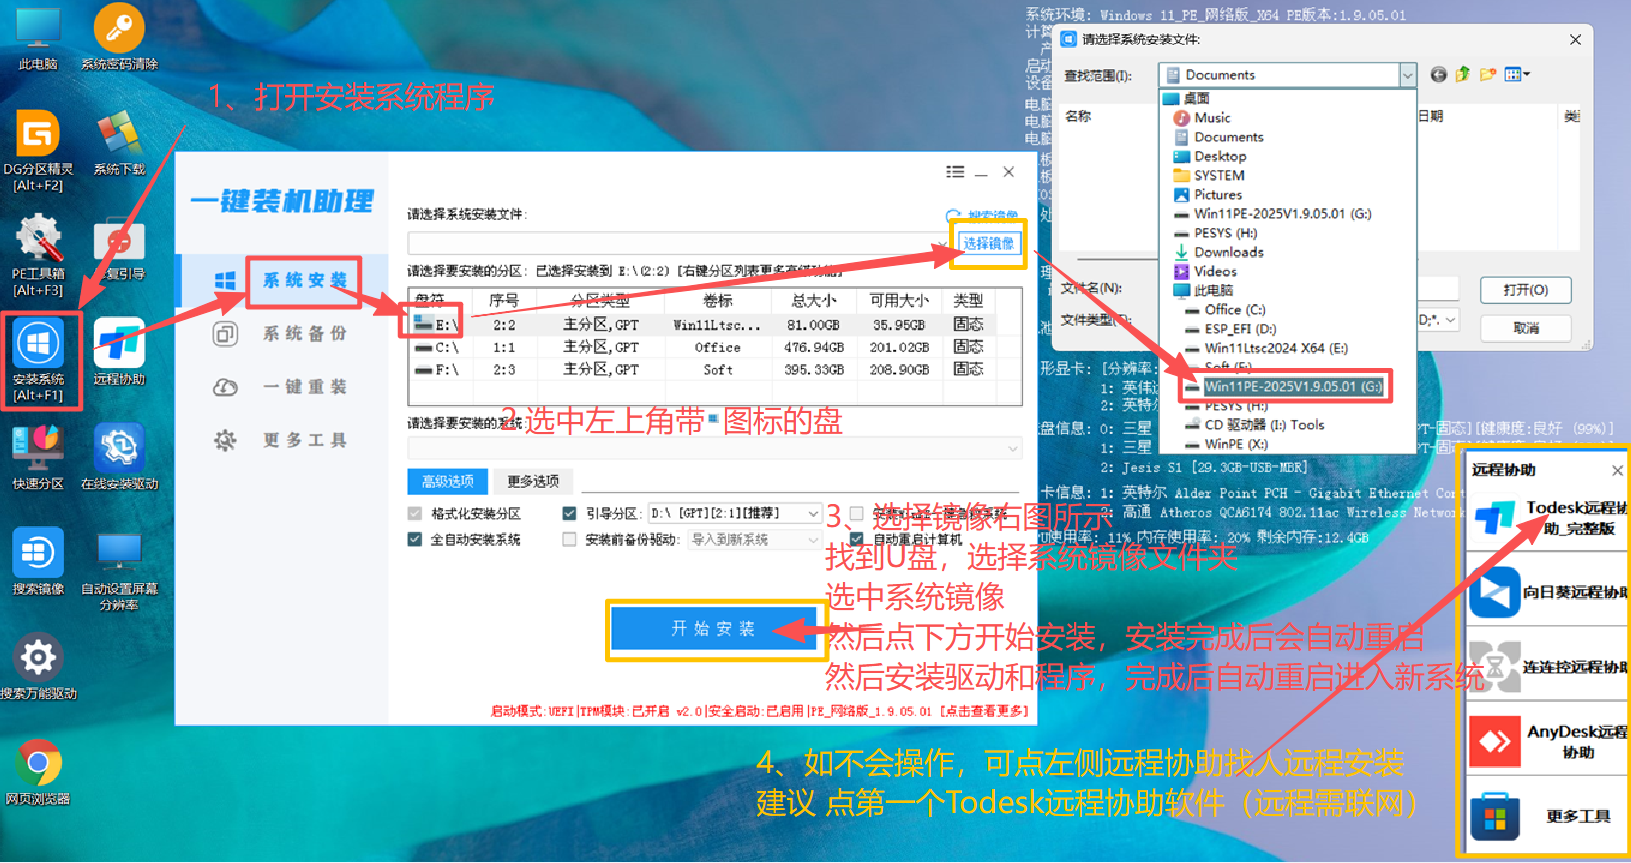Open the 系统密码清除 key icon

coord(119,28)
